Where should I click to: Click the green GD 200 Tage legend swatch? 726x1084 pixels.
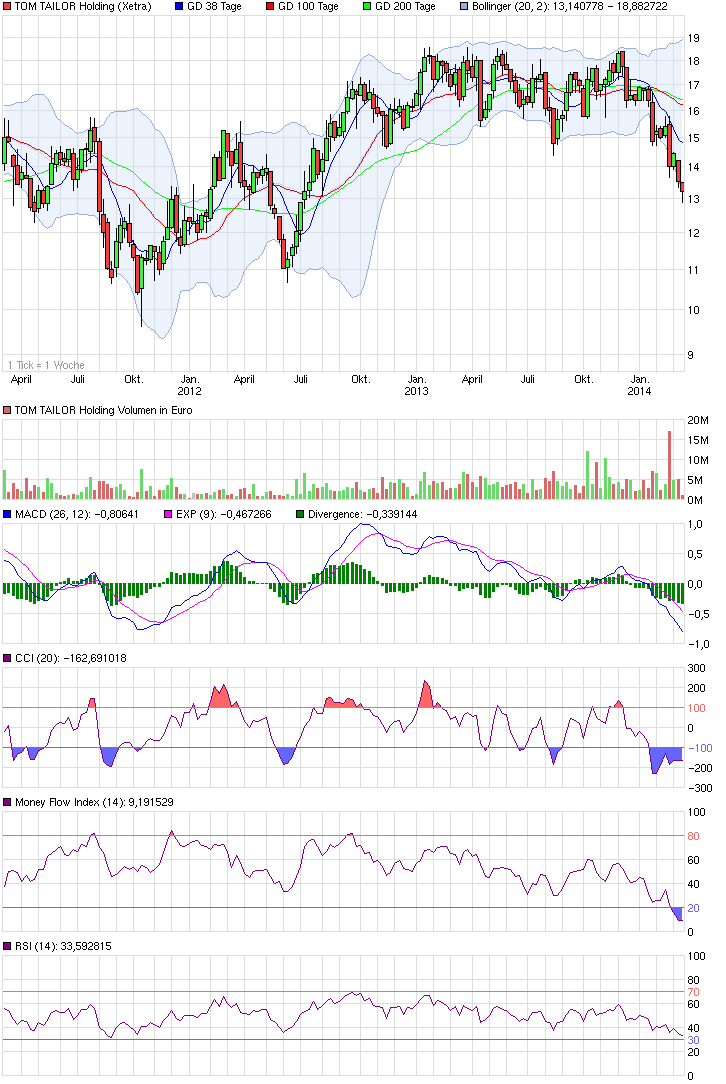tap(365, 7)
